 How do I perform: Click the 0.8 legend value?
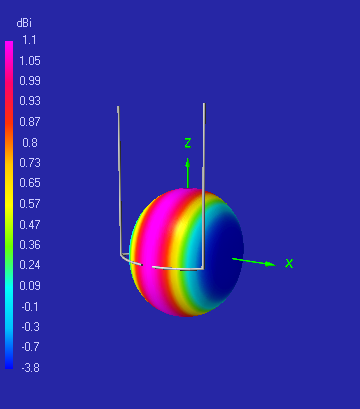30,143
